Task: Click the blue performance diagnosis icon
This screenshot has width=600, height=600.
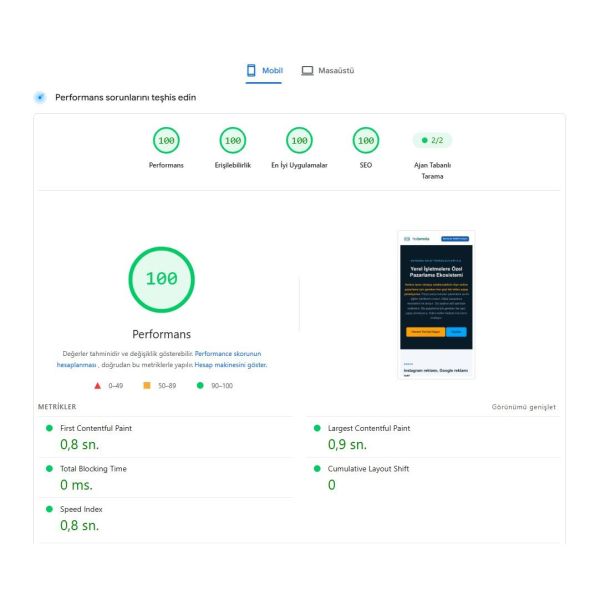Action: pos(40,97)
